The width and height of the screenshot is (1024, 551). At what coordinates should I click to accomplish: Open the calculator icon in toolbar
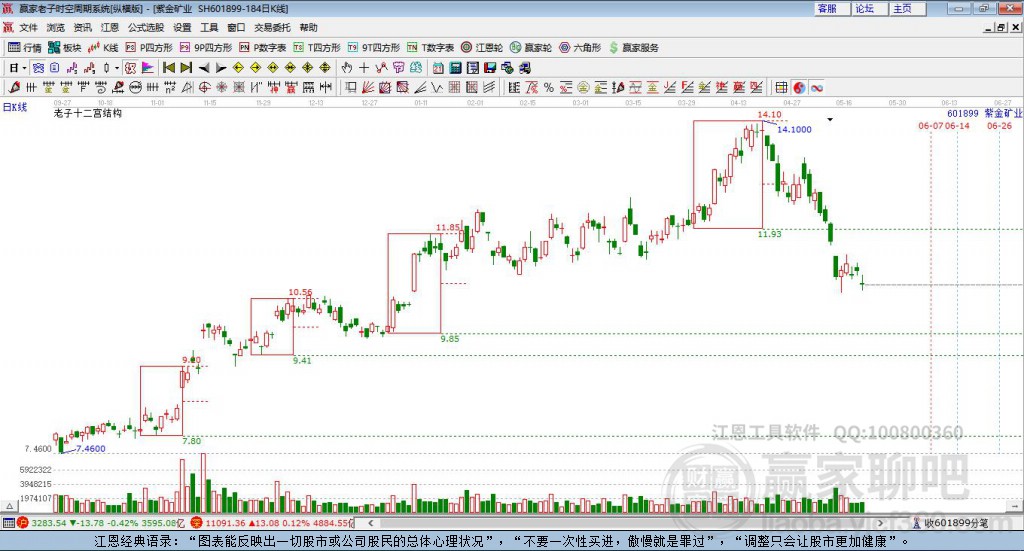(455, 68)
